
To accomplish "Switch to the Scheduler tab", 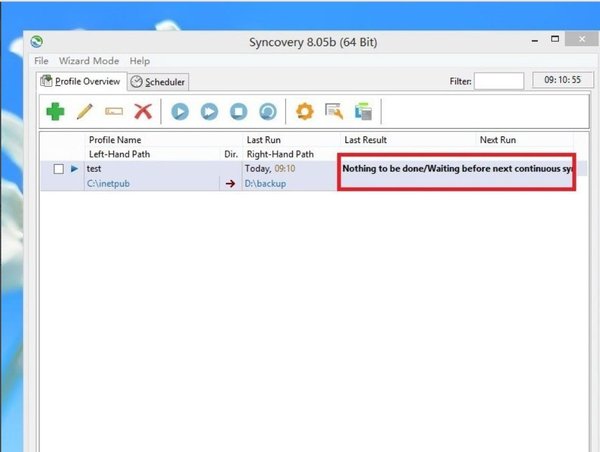I will click(x=158, y=82).
